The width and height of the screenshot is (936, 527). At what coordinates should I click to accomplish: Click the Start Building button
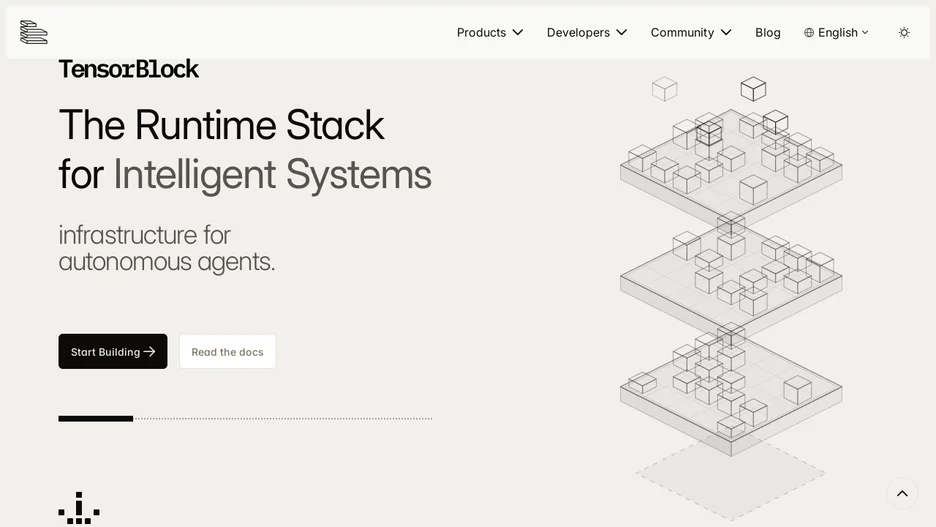(x=113, y=352)
